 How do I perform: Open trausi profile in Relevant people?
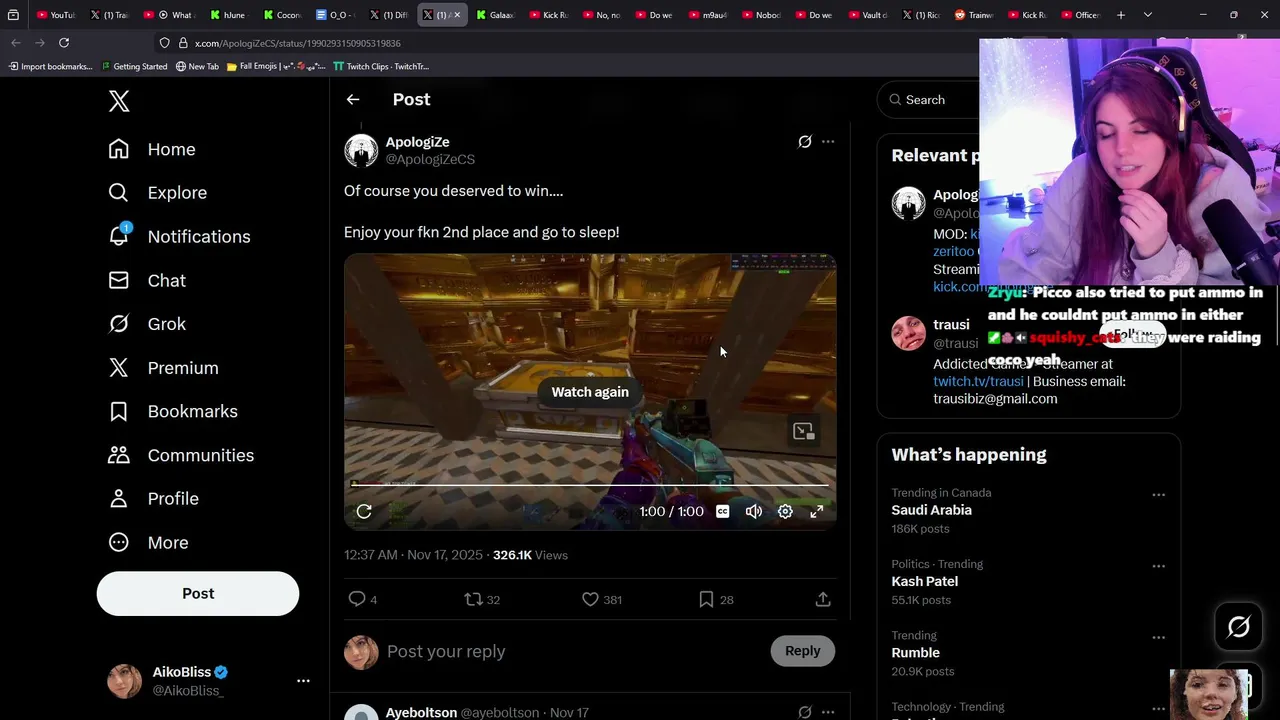pos(951,325)
